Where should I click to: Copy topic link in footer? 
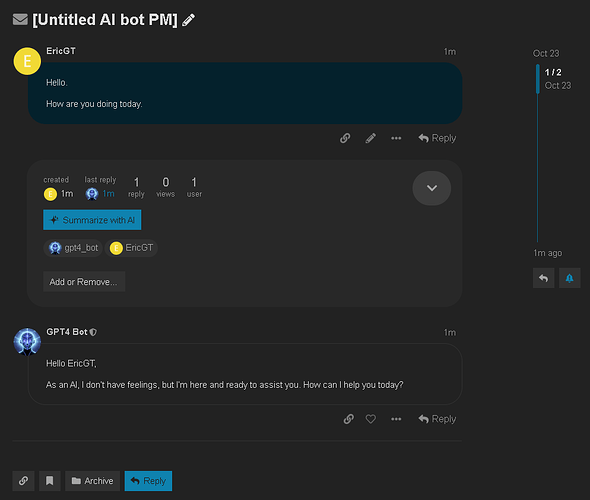click(x=23, y=481)
